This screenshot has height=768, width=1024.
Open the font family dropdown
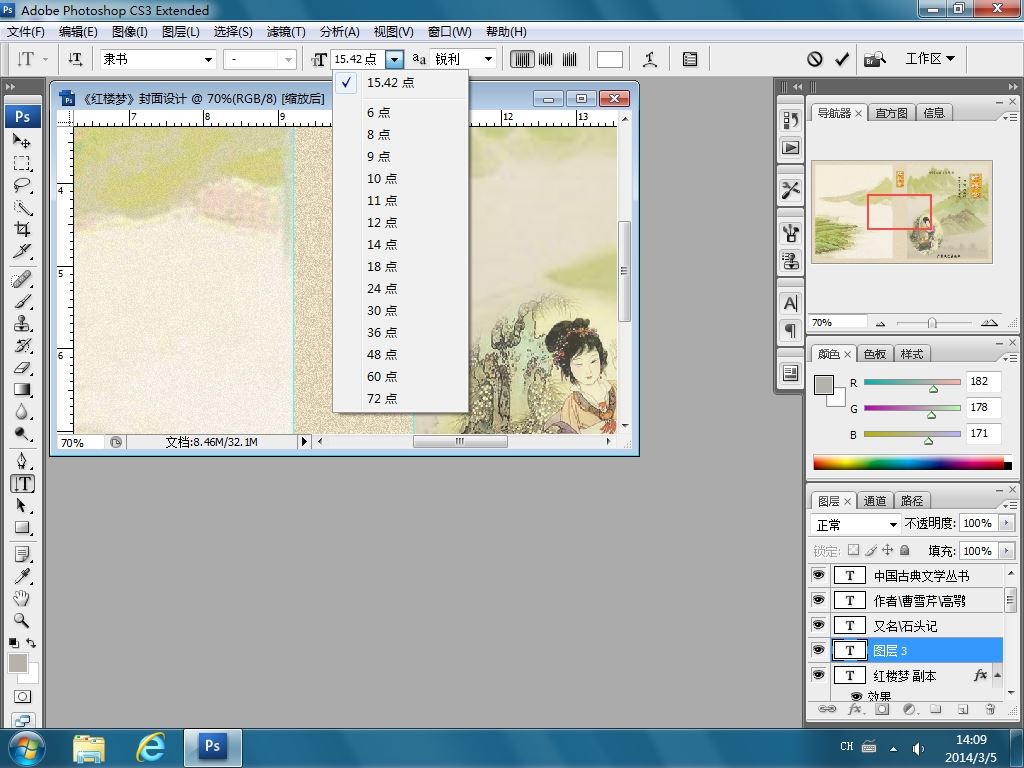pos(208,59)
